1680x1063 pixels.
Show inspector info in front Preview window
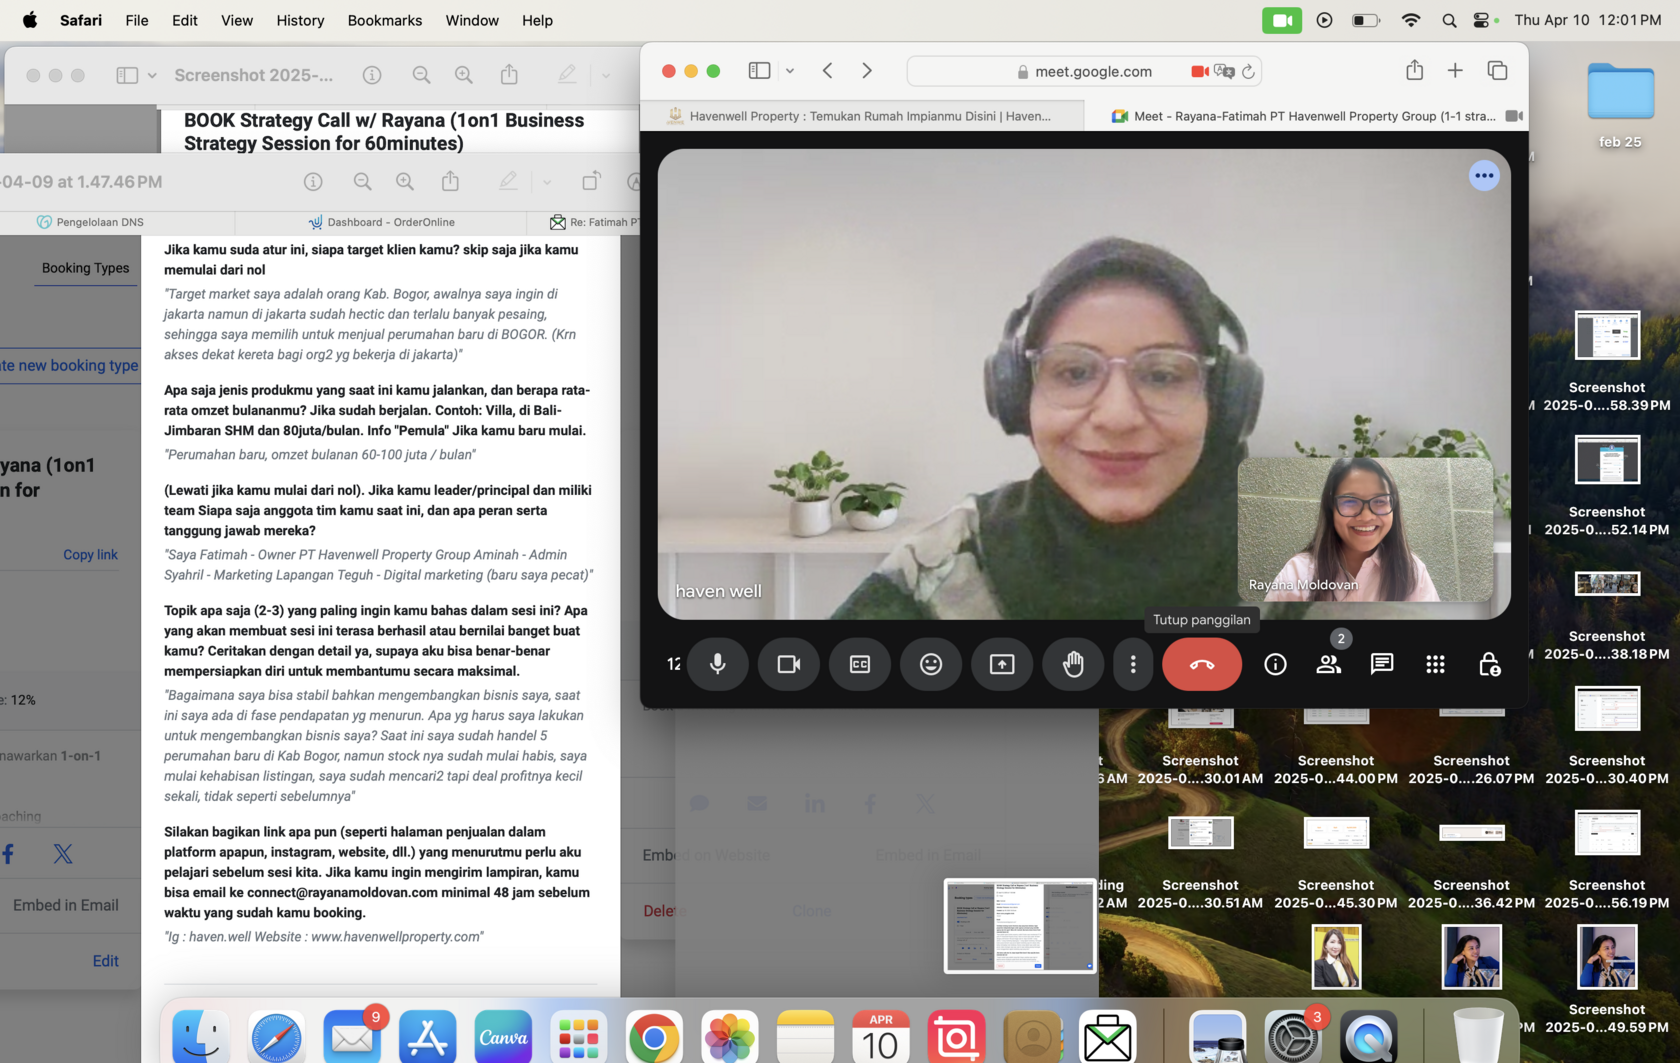coord(313,181)
